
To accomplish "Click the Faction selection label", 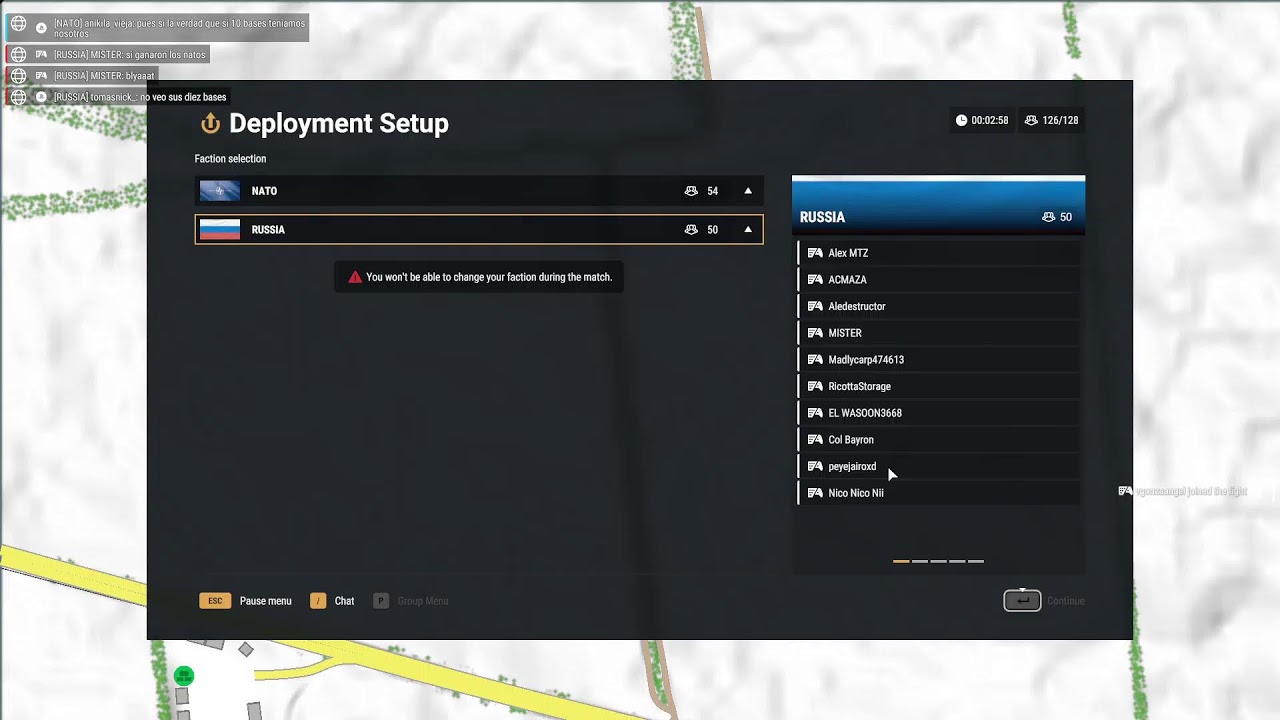I will click(x=230, y=159).
